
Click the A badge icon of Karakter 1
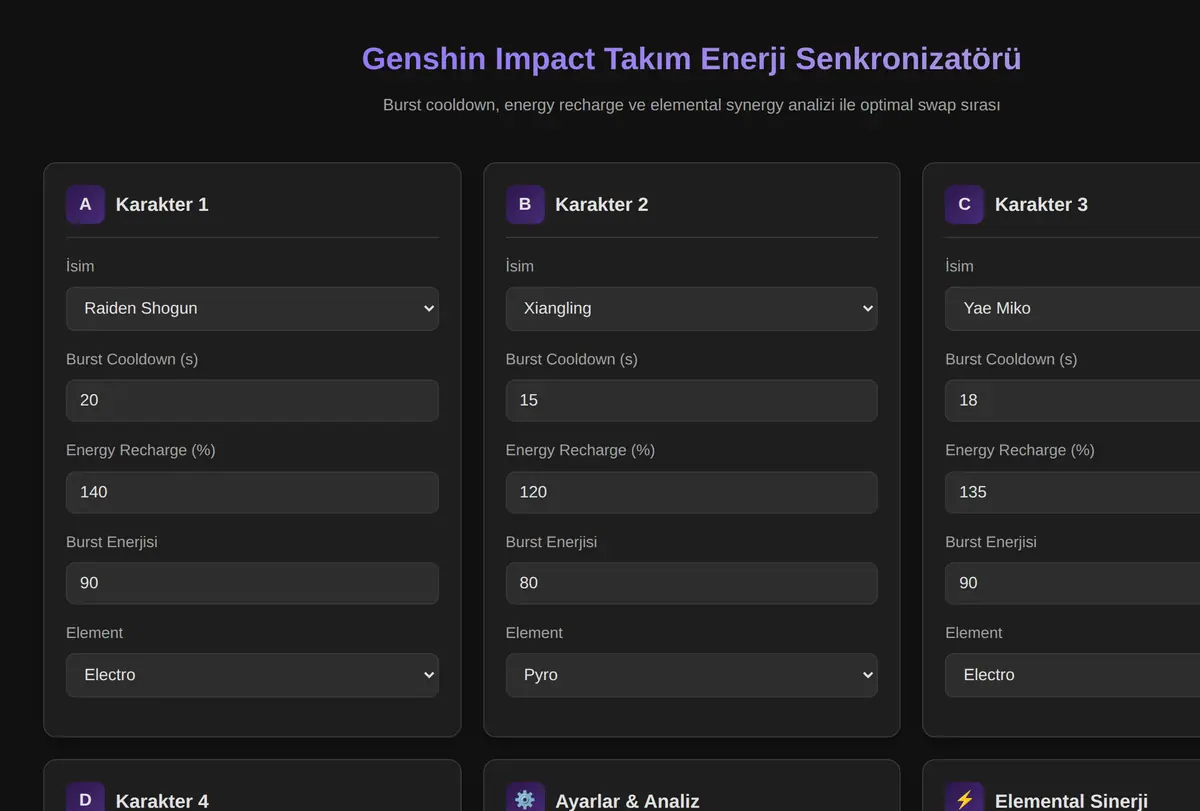tap(85, 204)
